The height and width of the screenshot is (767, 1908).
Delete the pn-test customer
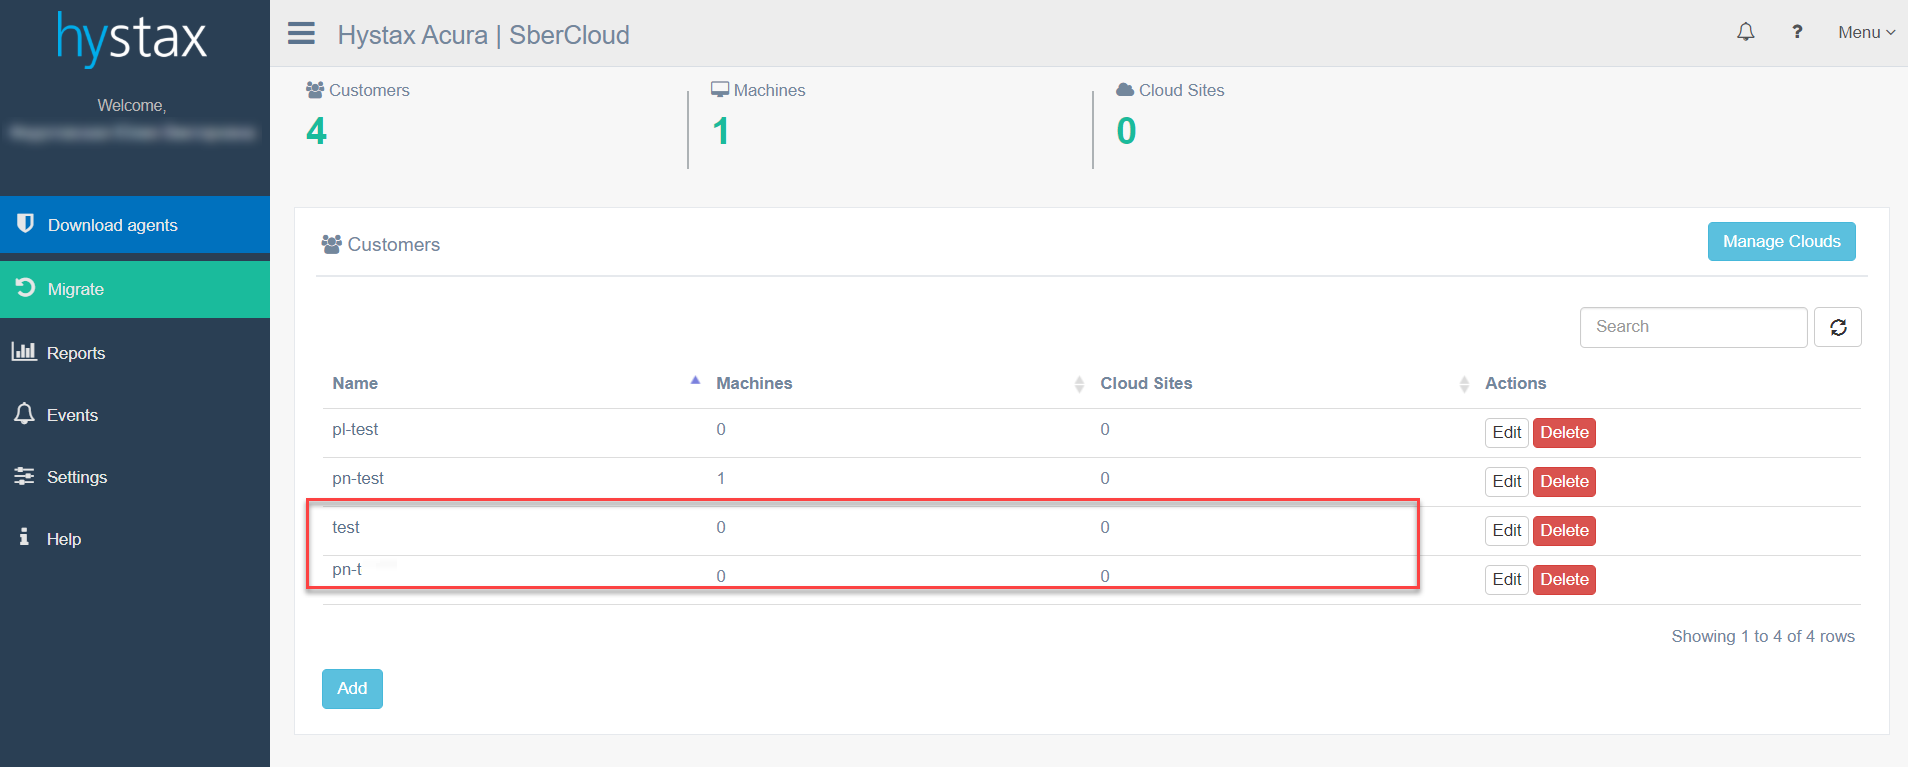1564,481
